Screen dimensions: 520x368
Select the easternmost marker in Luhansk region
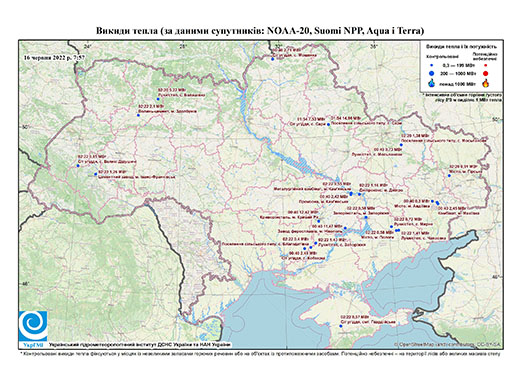pyautogui.click(x=449, y=176)
